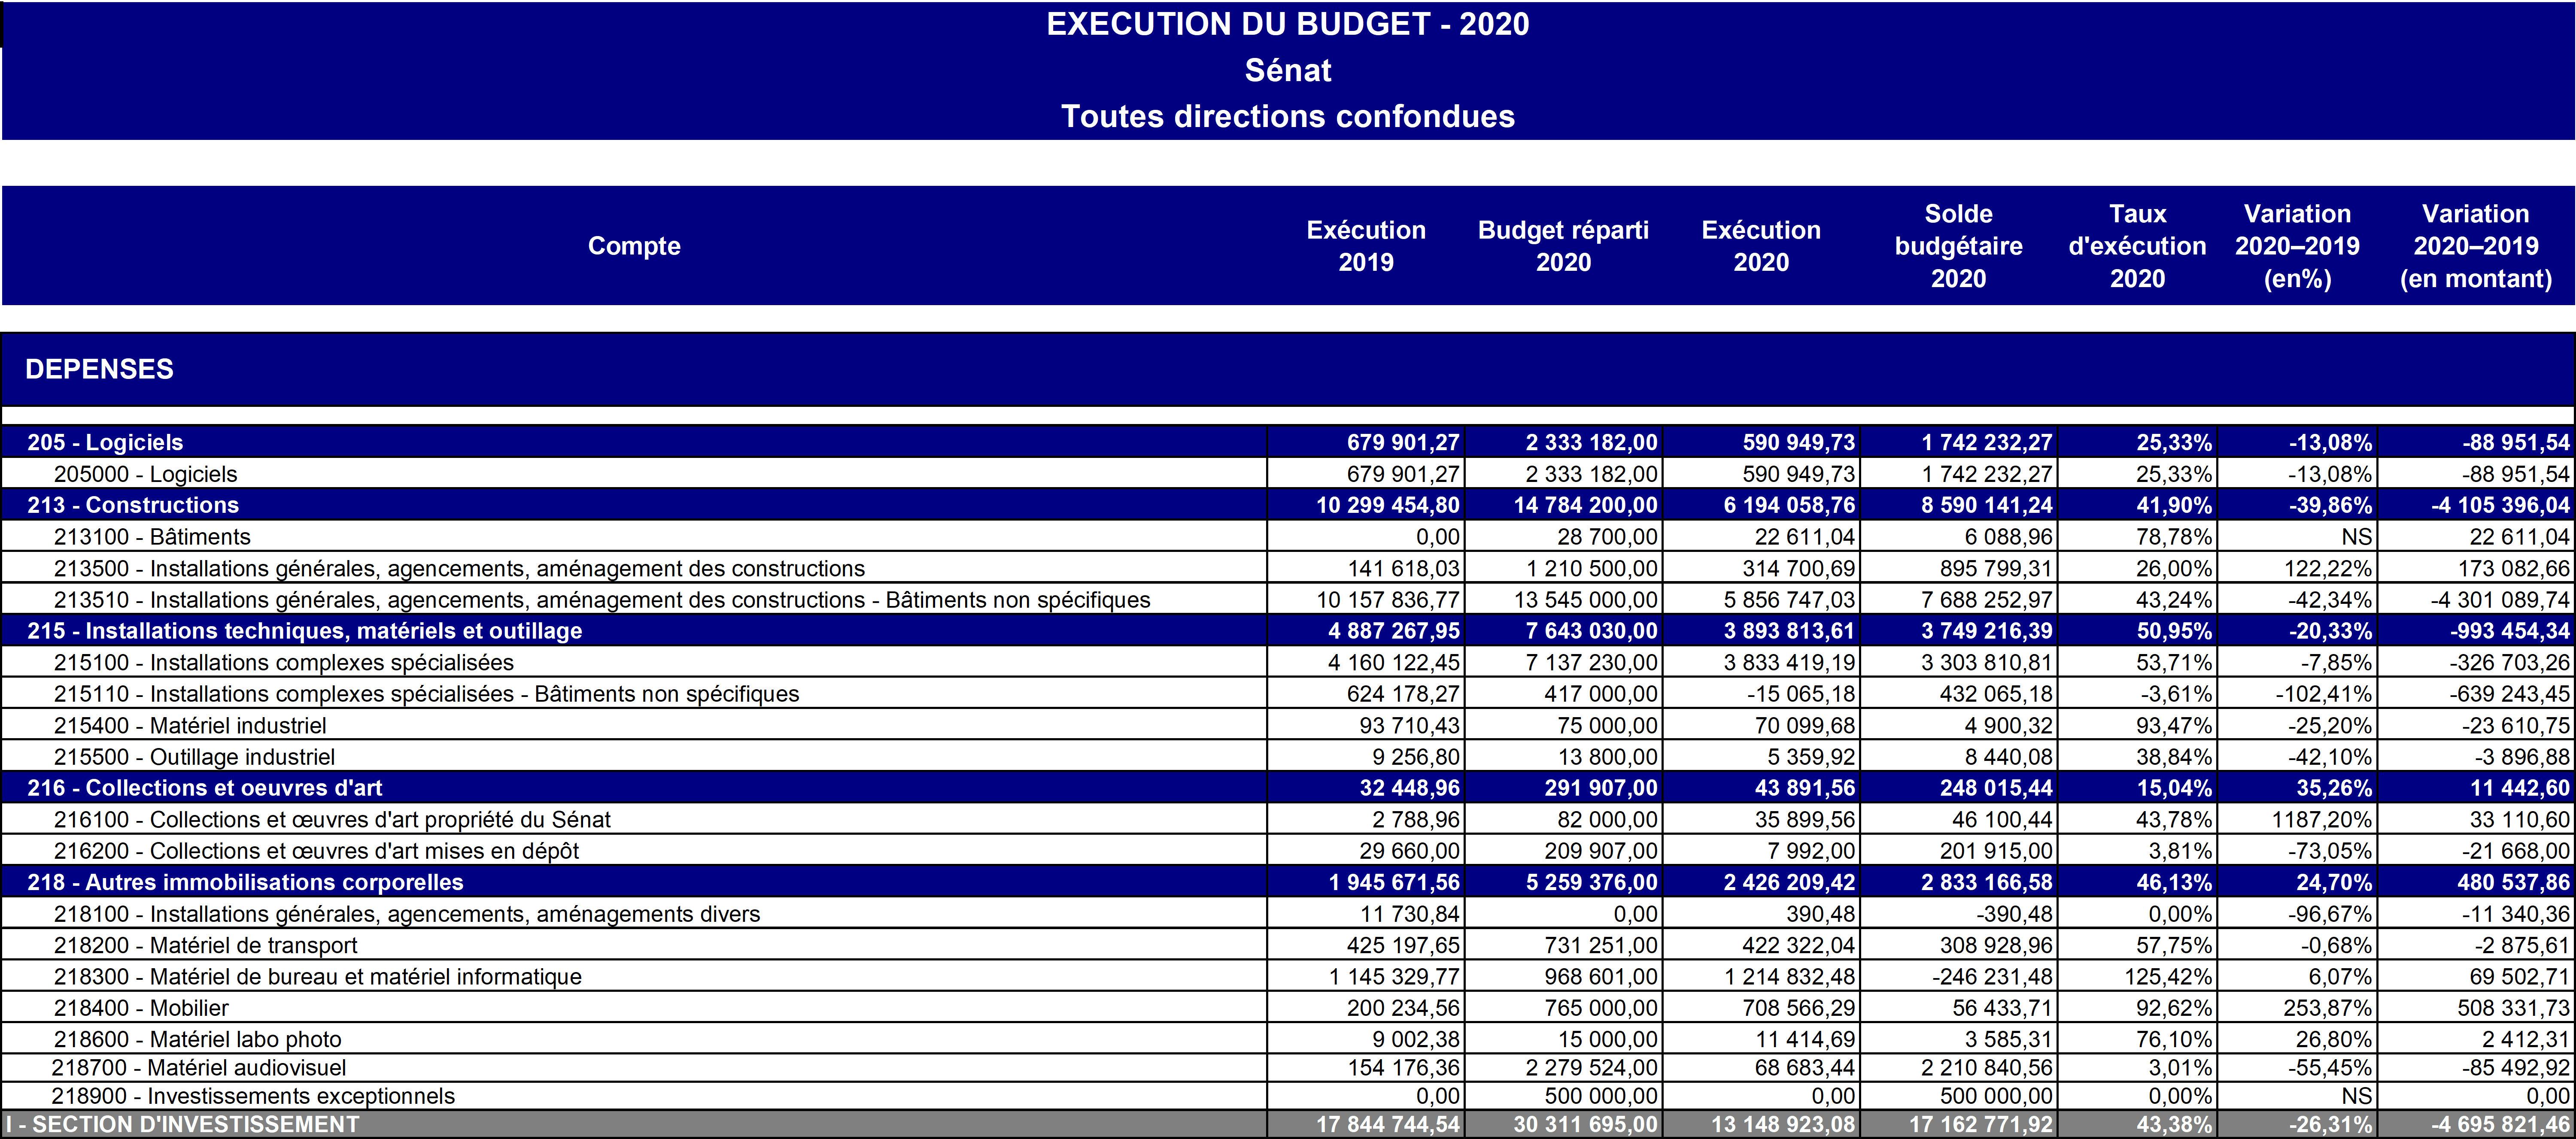Click the Solde budgétaire 2020 header
Screen dimensions: 2576x1139
click(1958, 246)
